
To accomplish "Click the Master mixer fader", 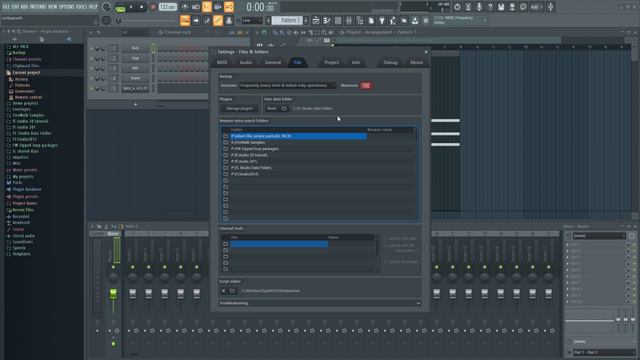I will tap(113, 293).
